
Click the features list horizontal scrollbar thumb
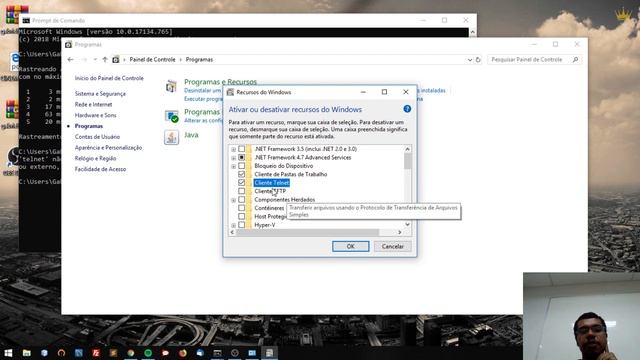(307, 232)
